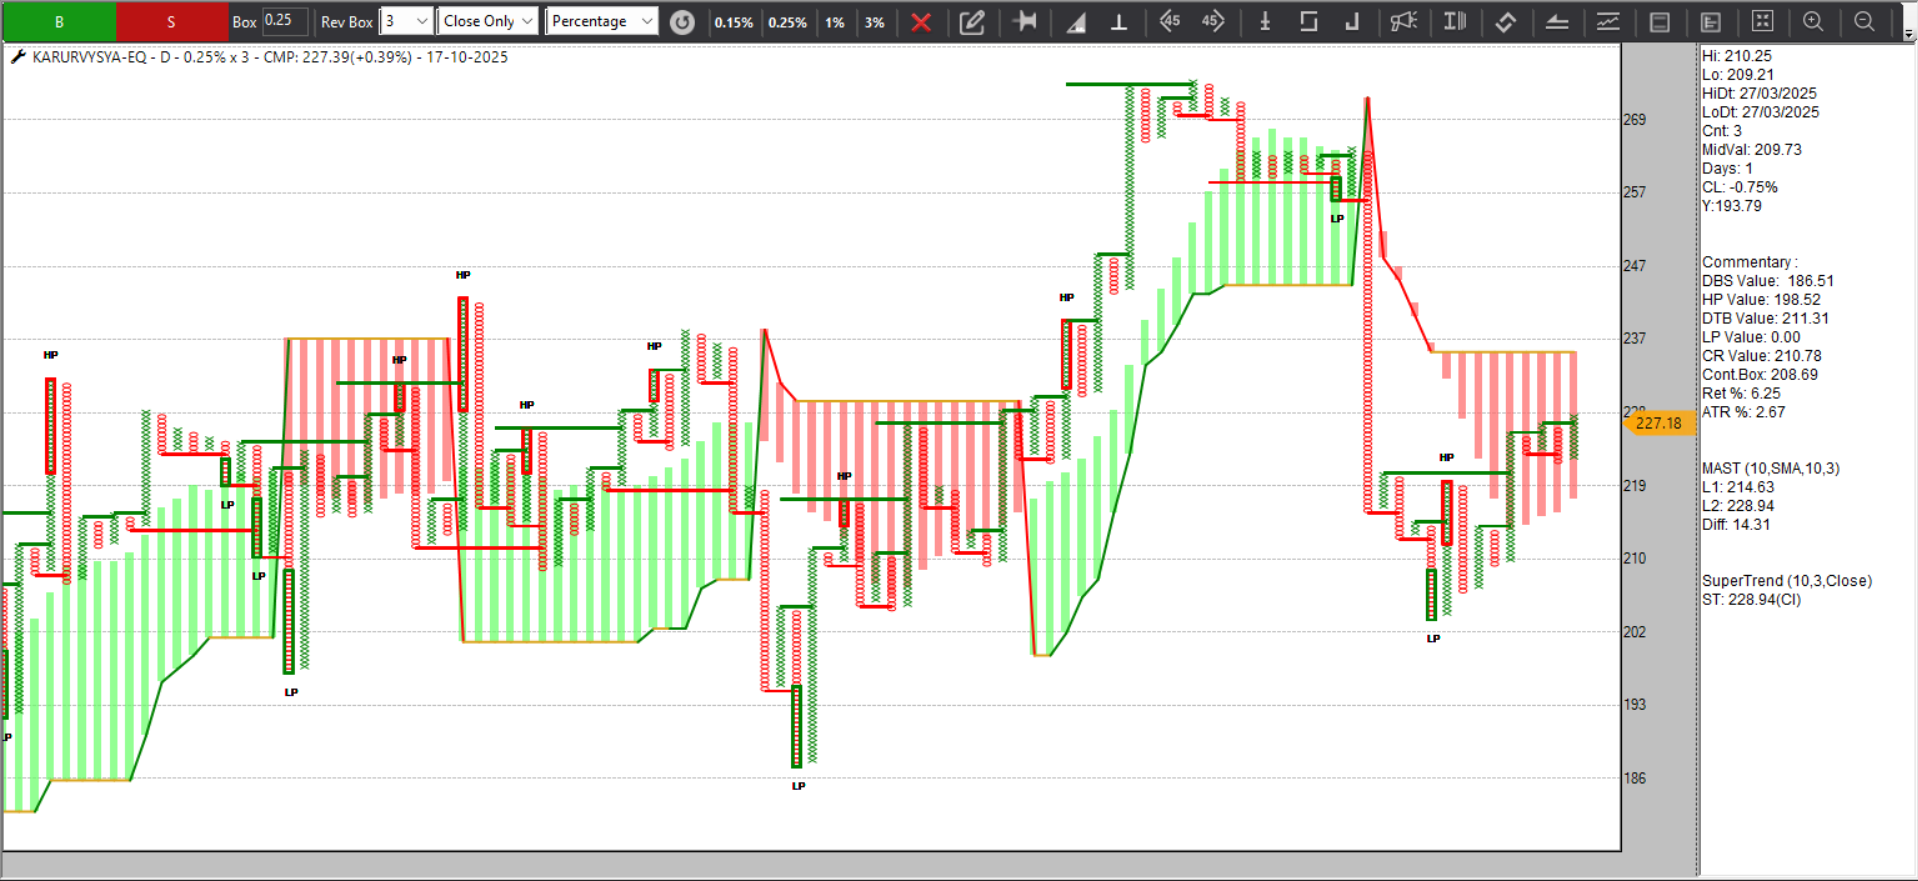
Task: Click the edit pencil icon
Action: click(x=971, y=22)
